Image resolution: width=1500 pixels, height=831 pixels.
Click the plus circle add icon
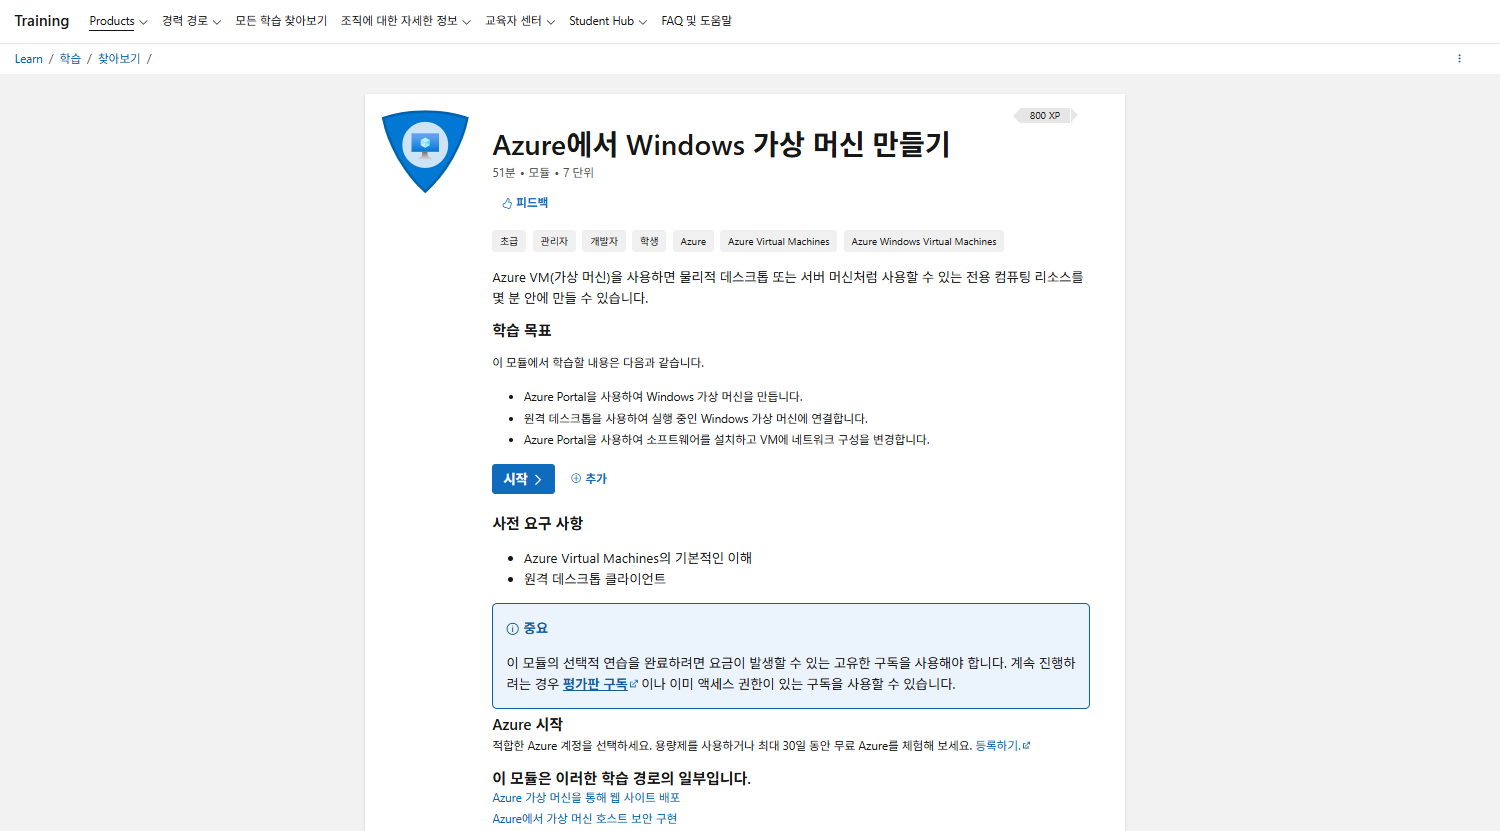576,478
